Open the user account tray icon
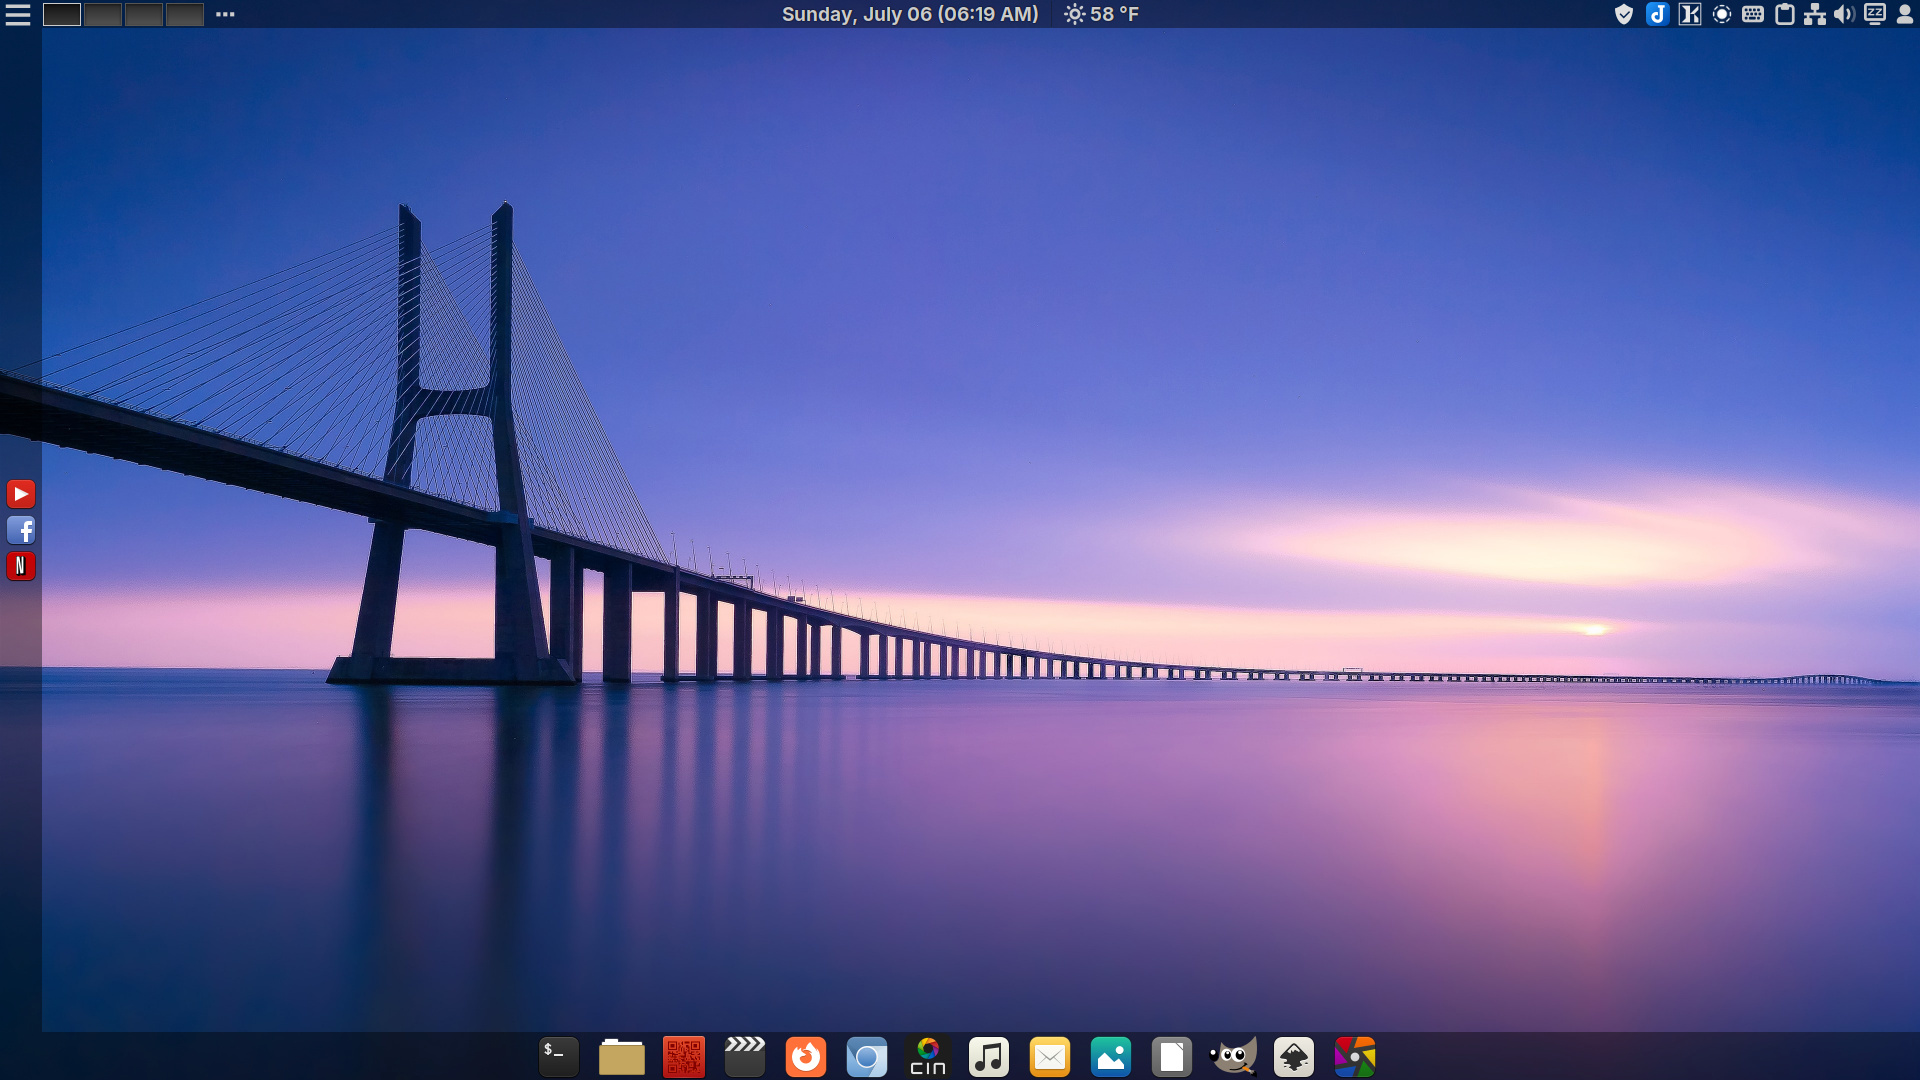 [1905, 14]
